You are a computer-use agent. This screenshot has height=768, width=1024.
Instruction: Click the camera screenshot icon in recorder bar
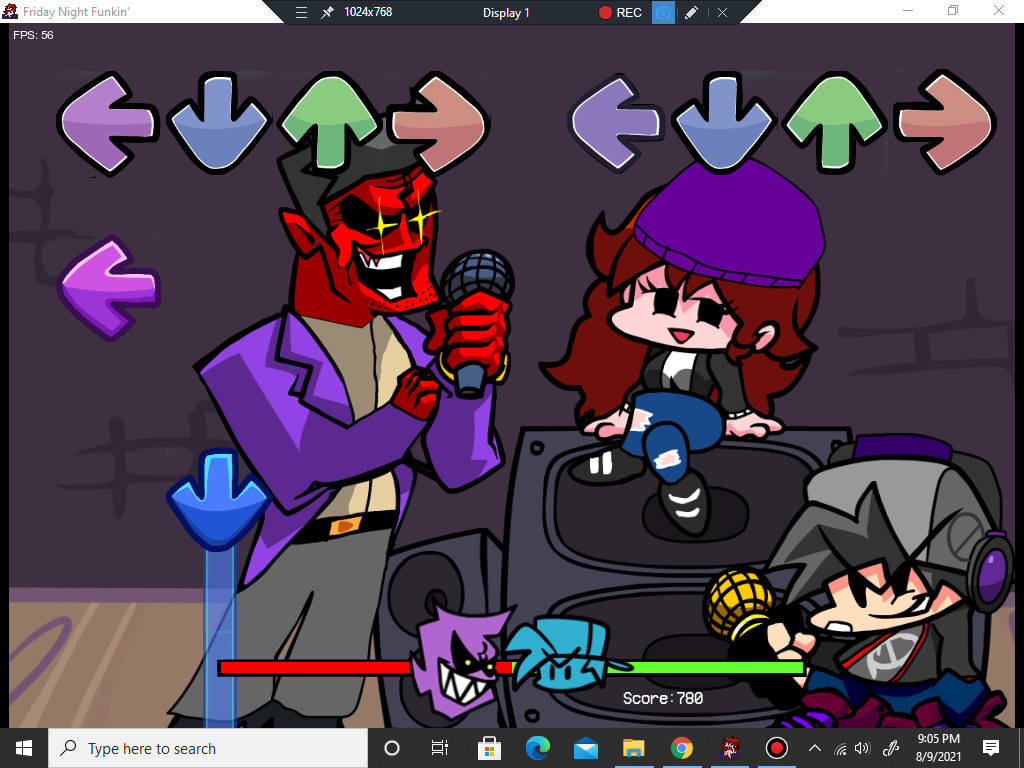[x=663, y=13]
